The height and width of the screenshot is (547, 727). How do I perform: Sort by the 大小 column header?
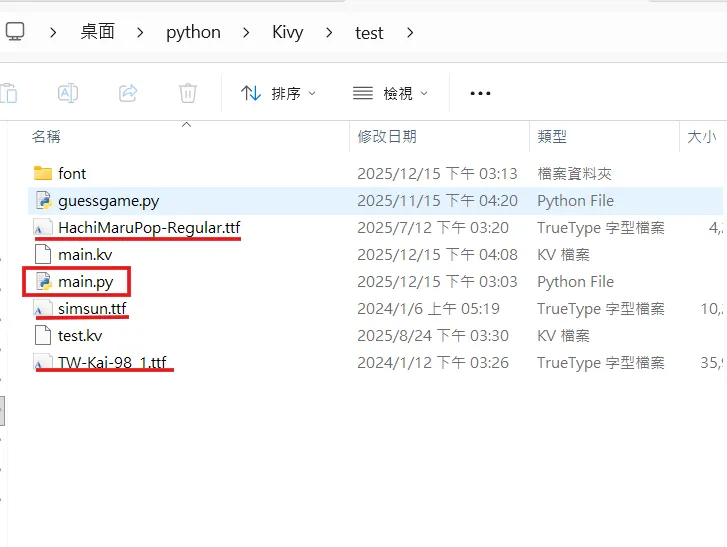[701, 137]
